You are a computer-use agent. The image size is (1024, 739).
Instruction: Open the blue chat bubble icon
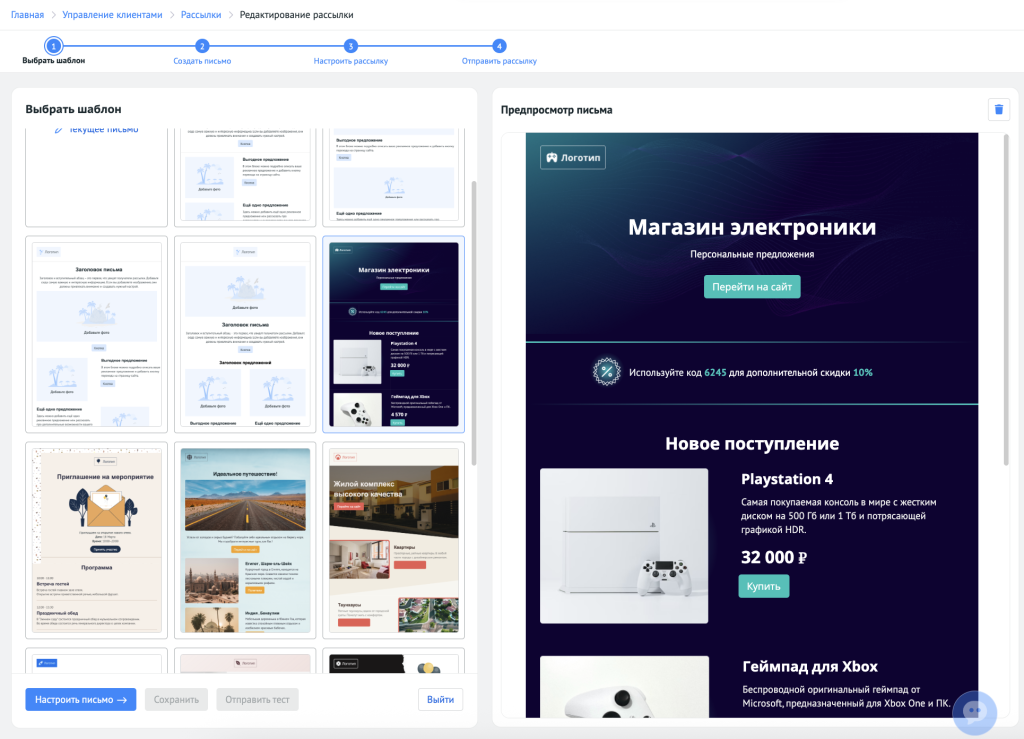pos(974,712)
